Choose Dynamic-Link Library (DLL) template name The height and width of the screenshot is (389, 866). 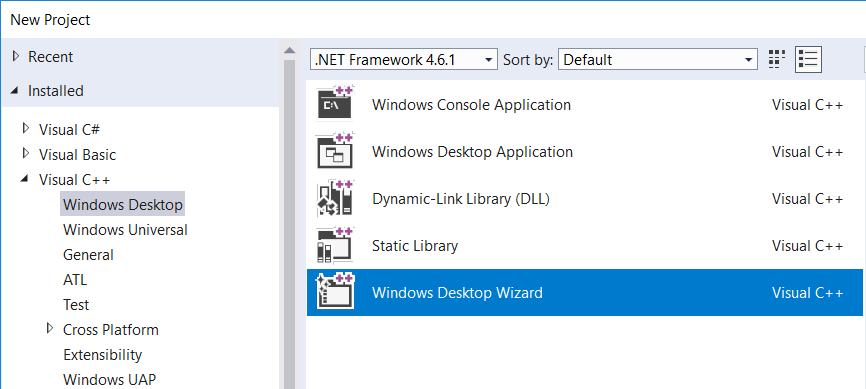coord(461,198)
